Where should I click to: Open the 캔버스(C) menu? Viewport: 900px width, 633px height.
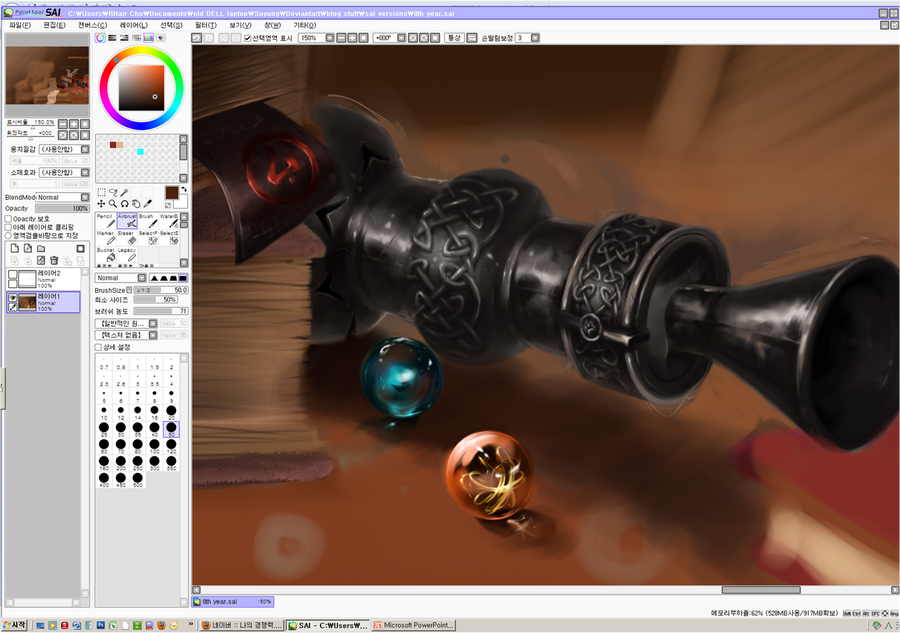coord(92,25)
